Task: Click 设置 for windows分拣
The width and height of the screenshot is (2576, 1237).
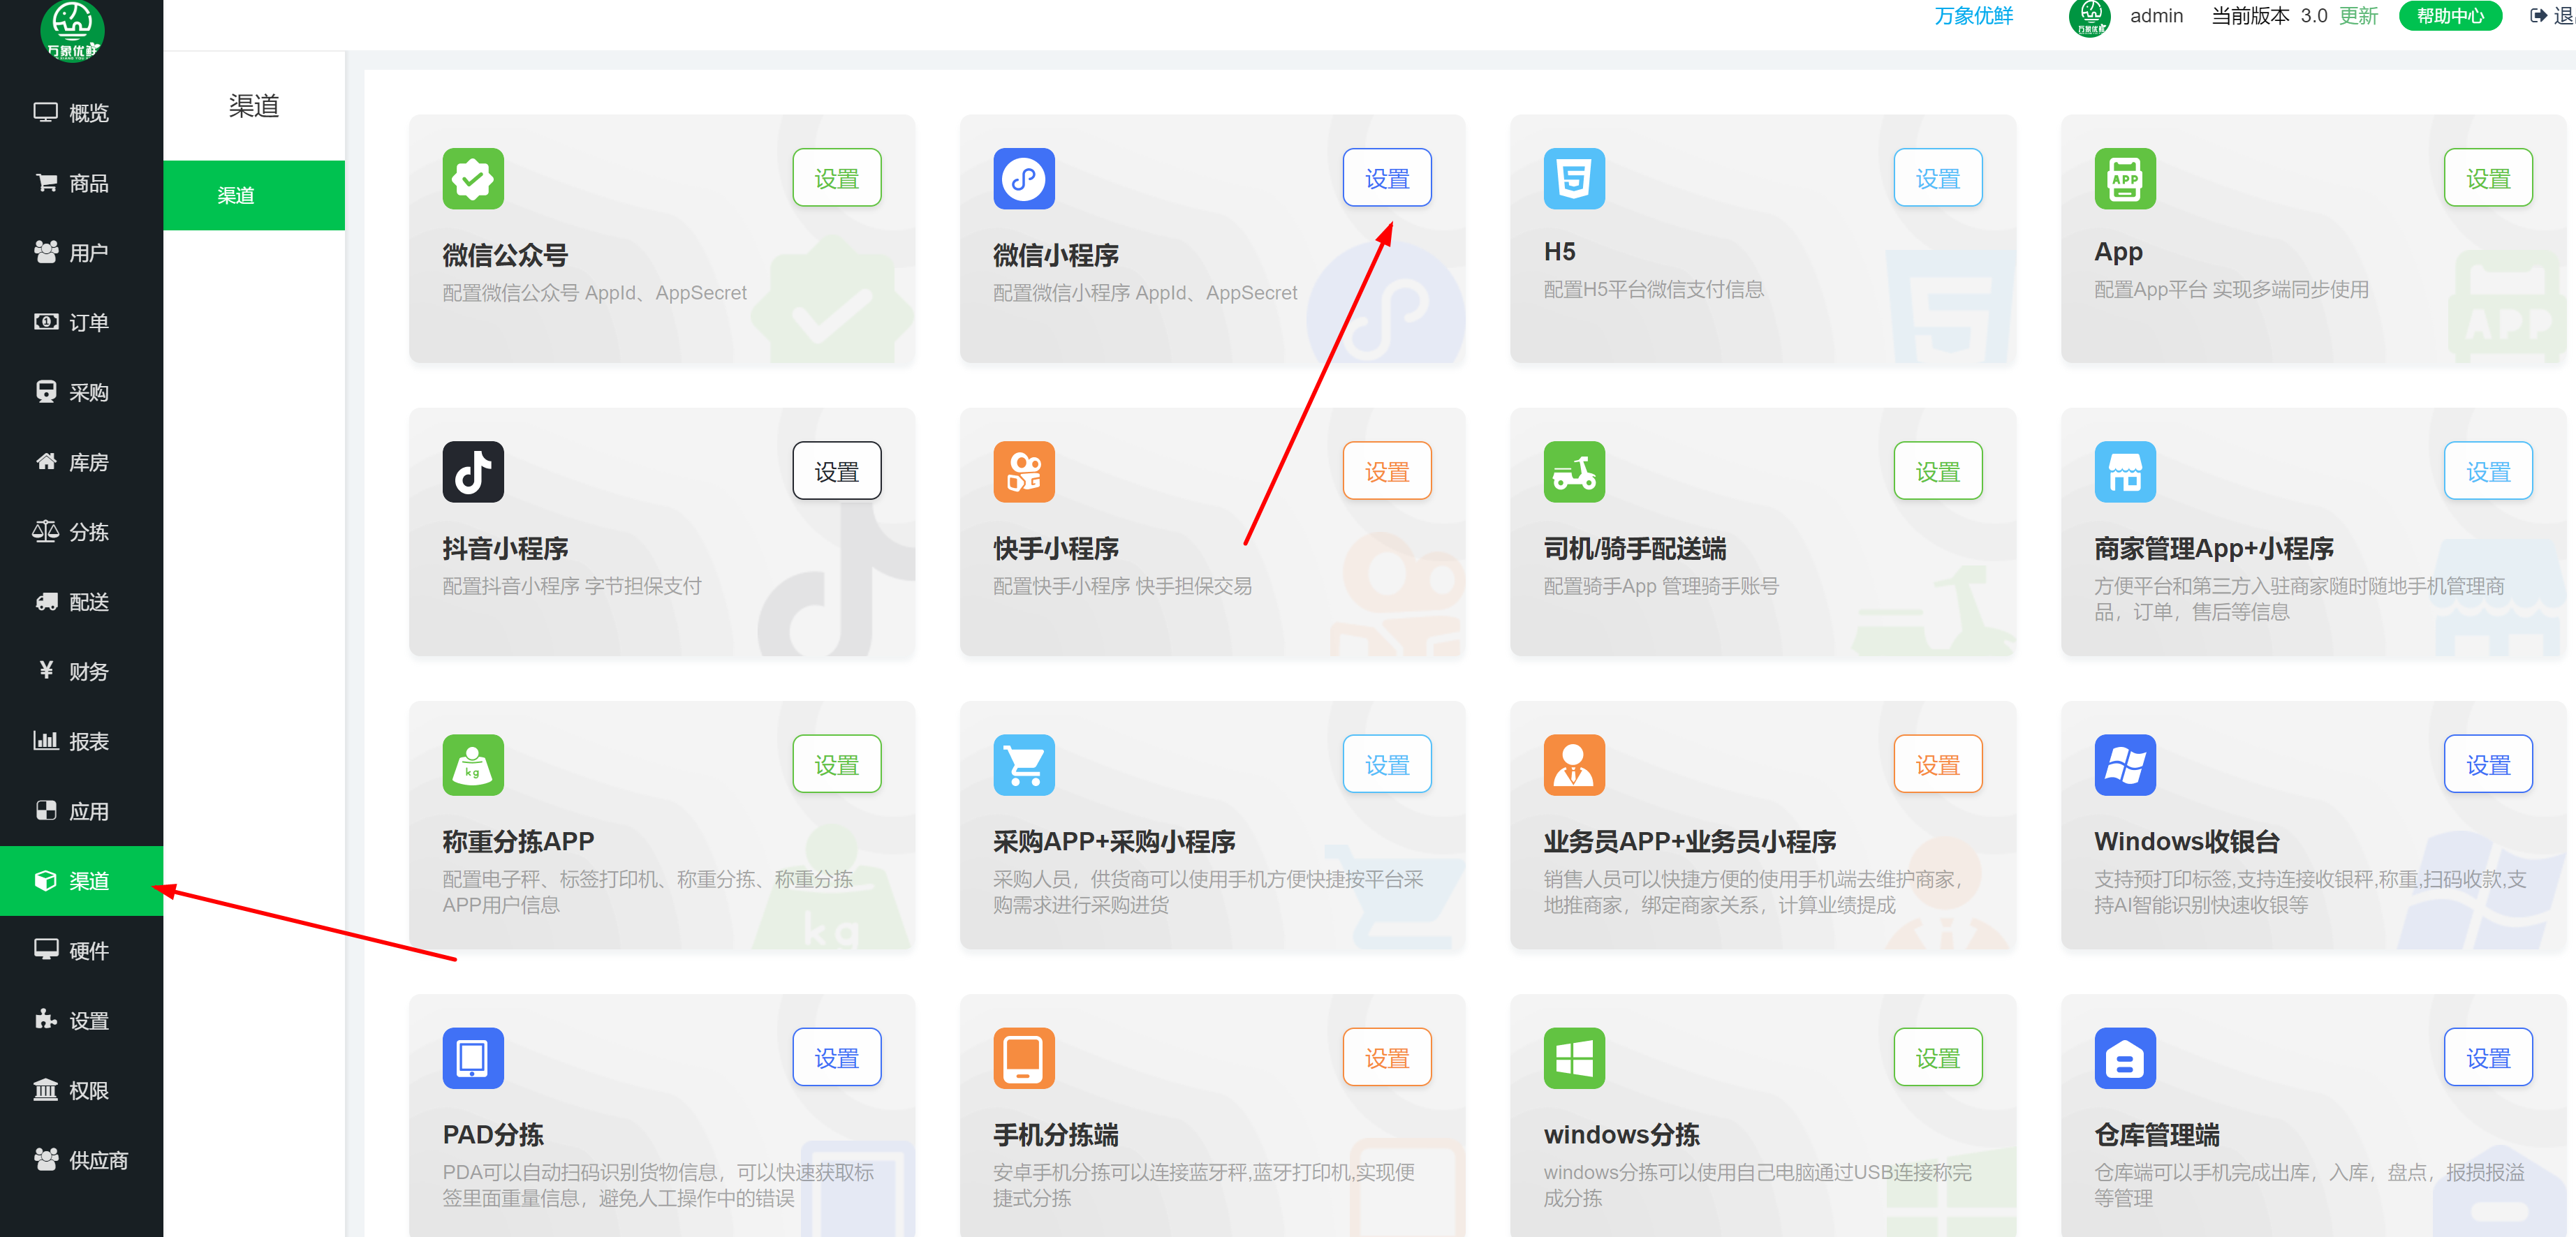Action: (1937, 1057)
